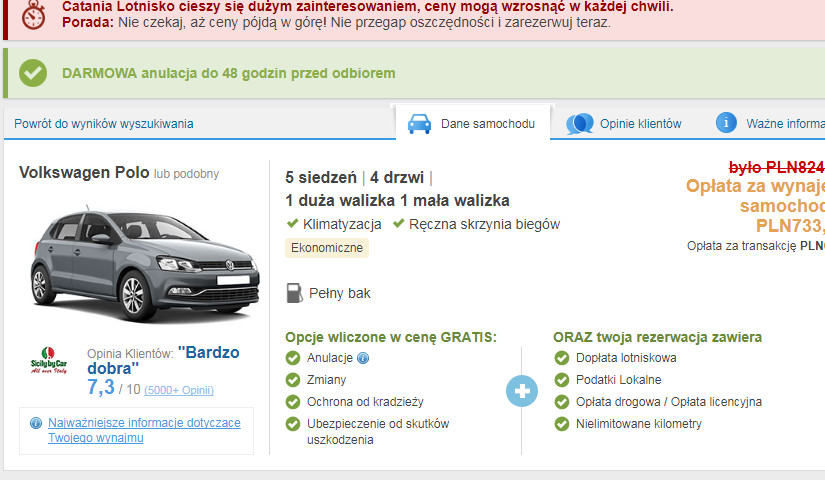Open Najważniejsze informacje dotyczące Twojego wynajmu link

[144, 430]
